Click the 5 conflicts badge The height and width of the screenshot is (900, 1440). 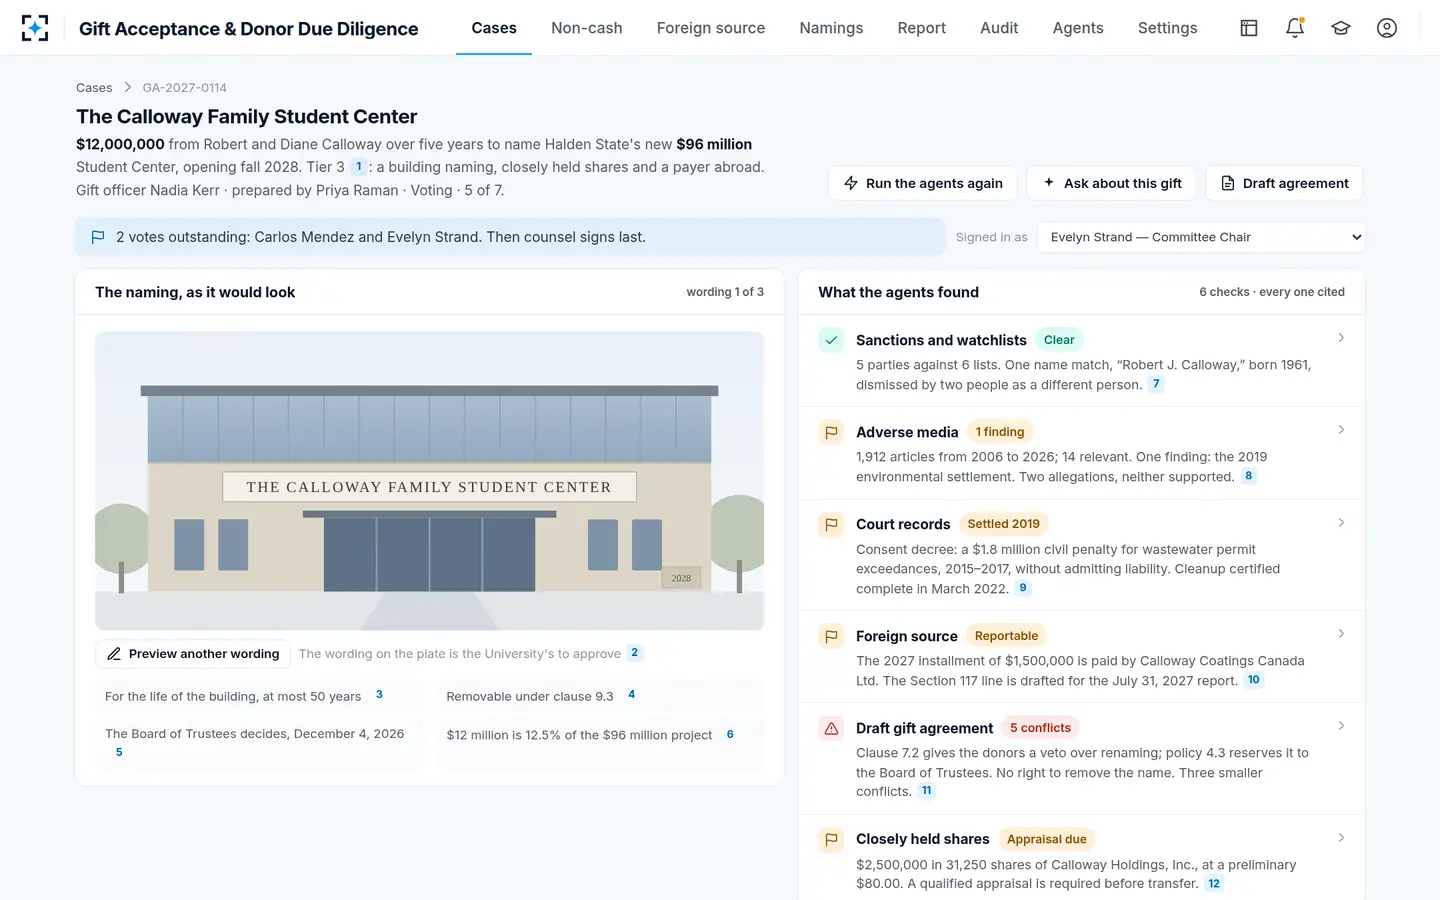tap(1040, 728)
